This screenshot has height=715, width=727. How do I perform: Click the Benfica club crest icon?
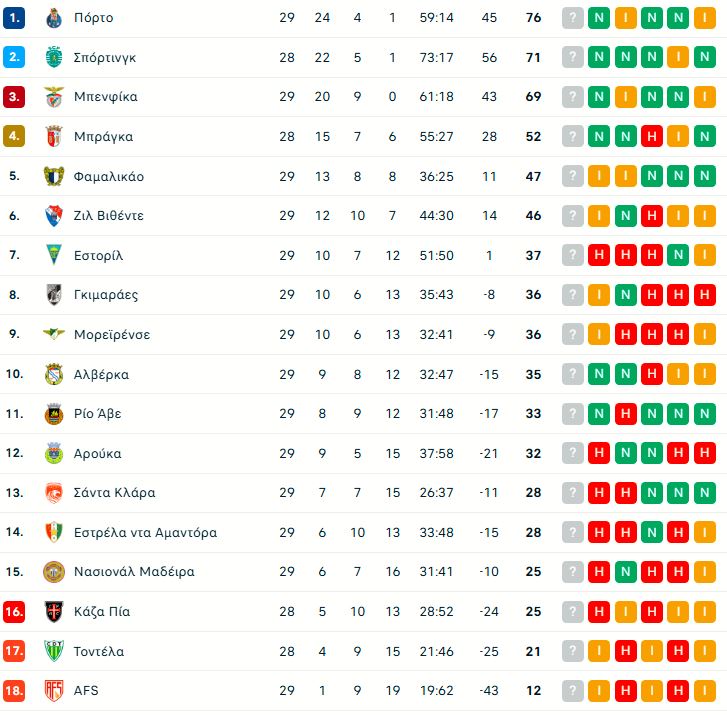coord(54,97)
